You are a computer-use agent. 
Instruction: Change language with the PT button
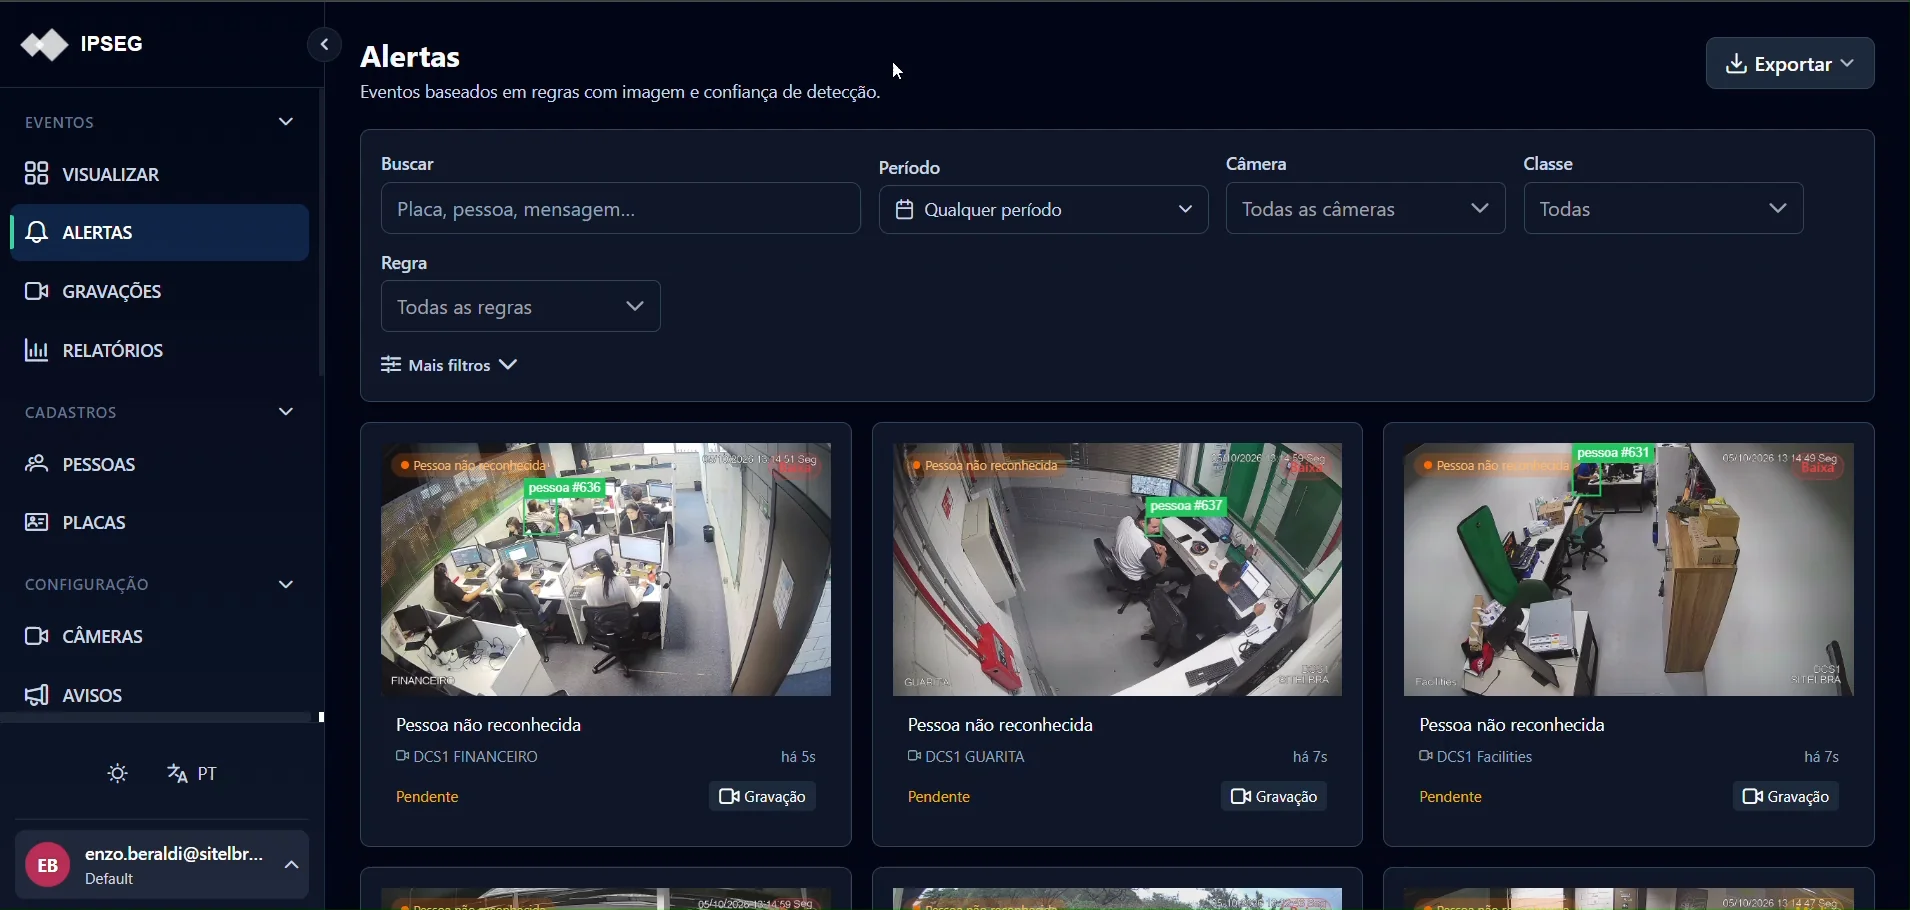tap(193, 775)
